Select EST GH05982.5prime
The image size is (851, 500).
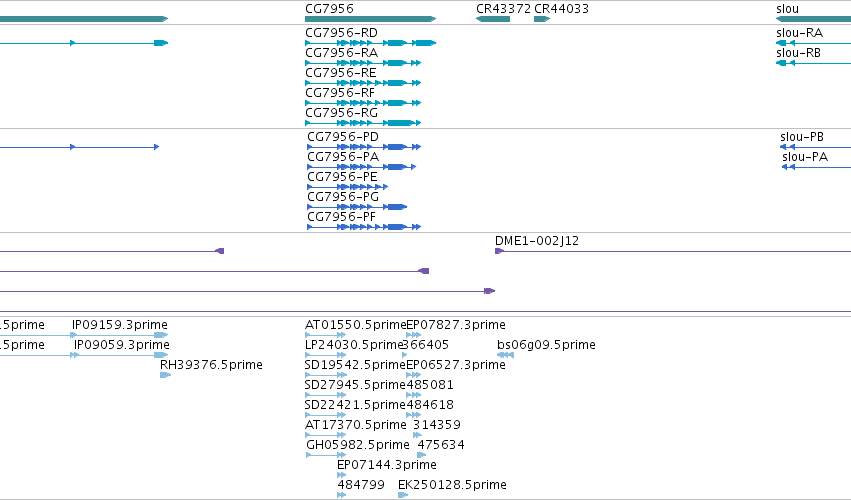pos(326,455)
